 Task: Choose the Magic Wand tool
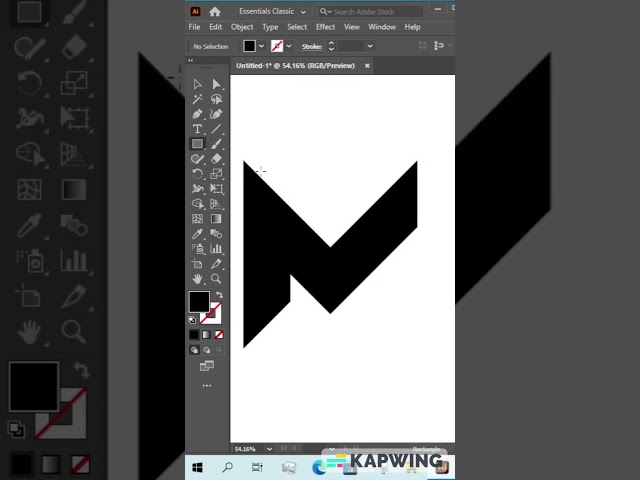pyautogui.click(x=198, y=99)
